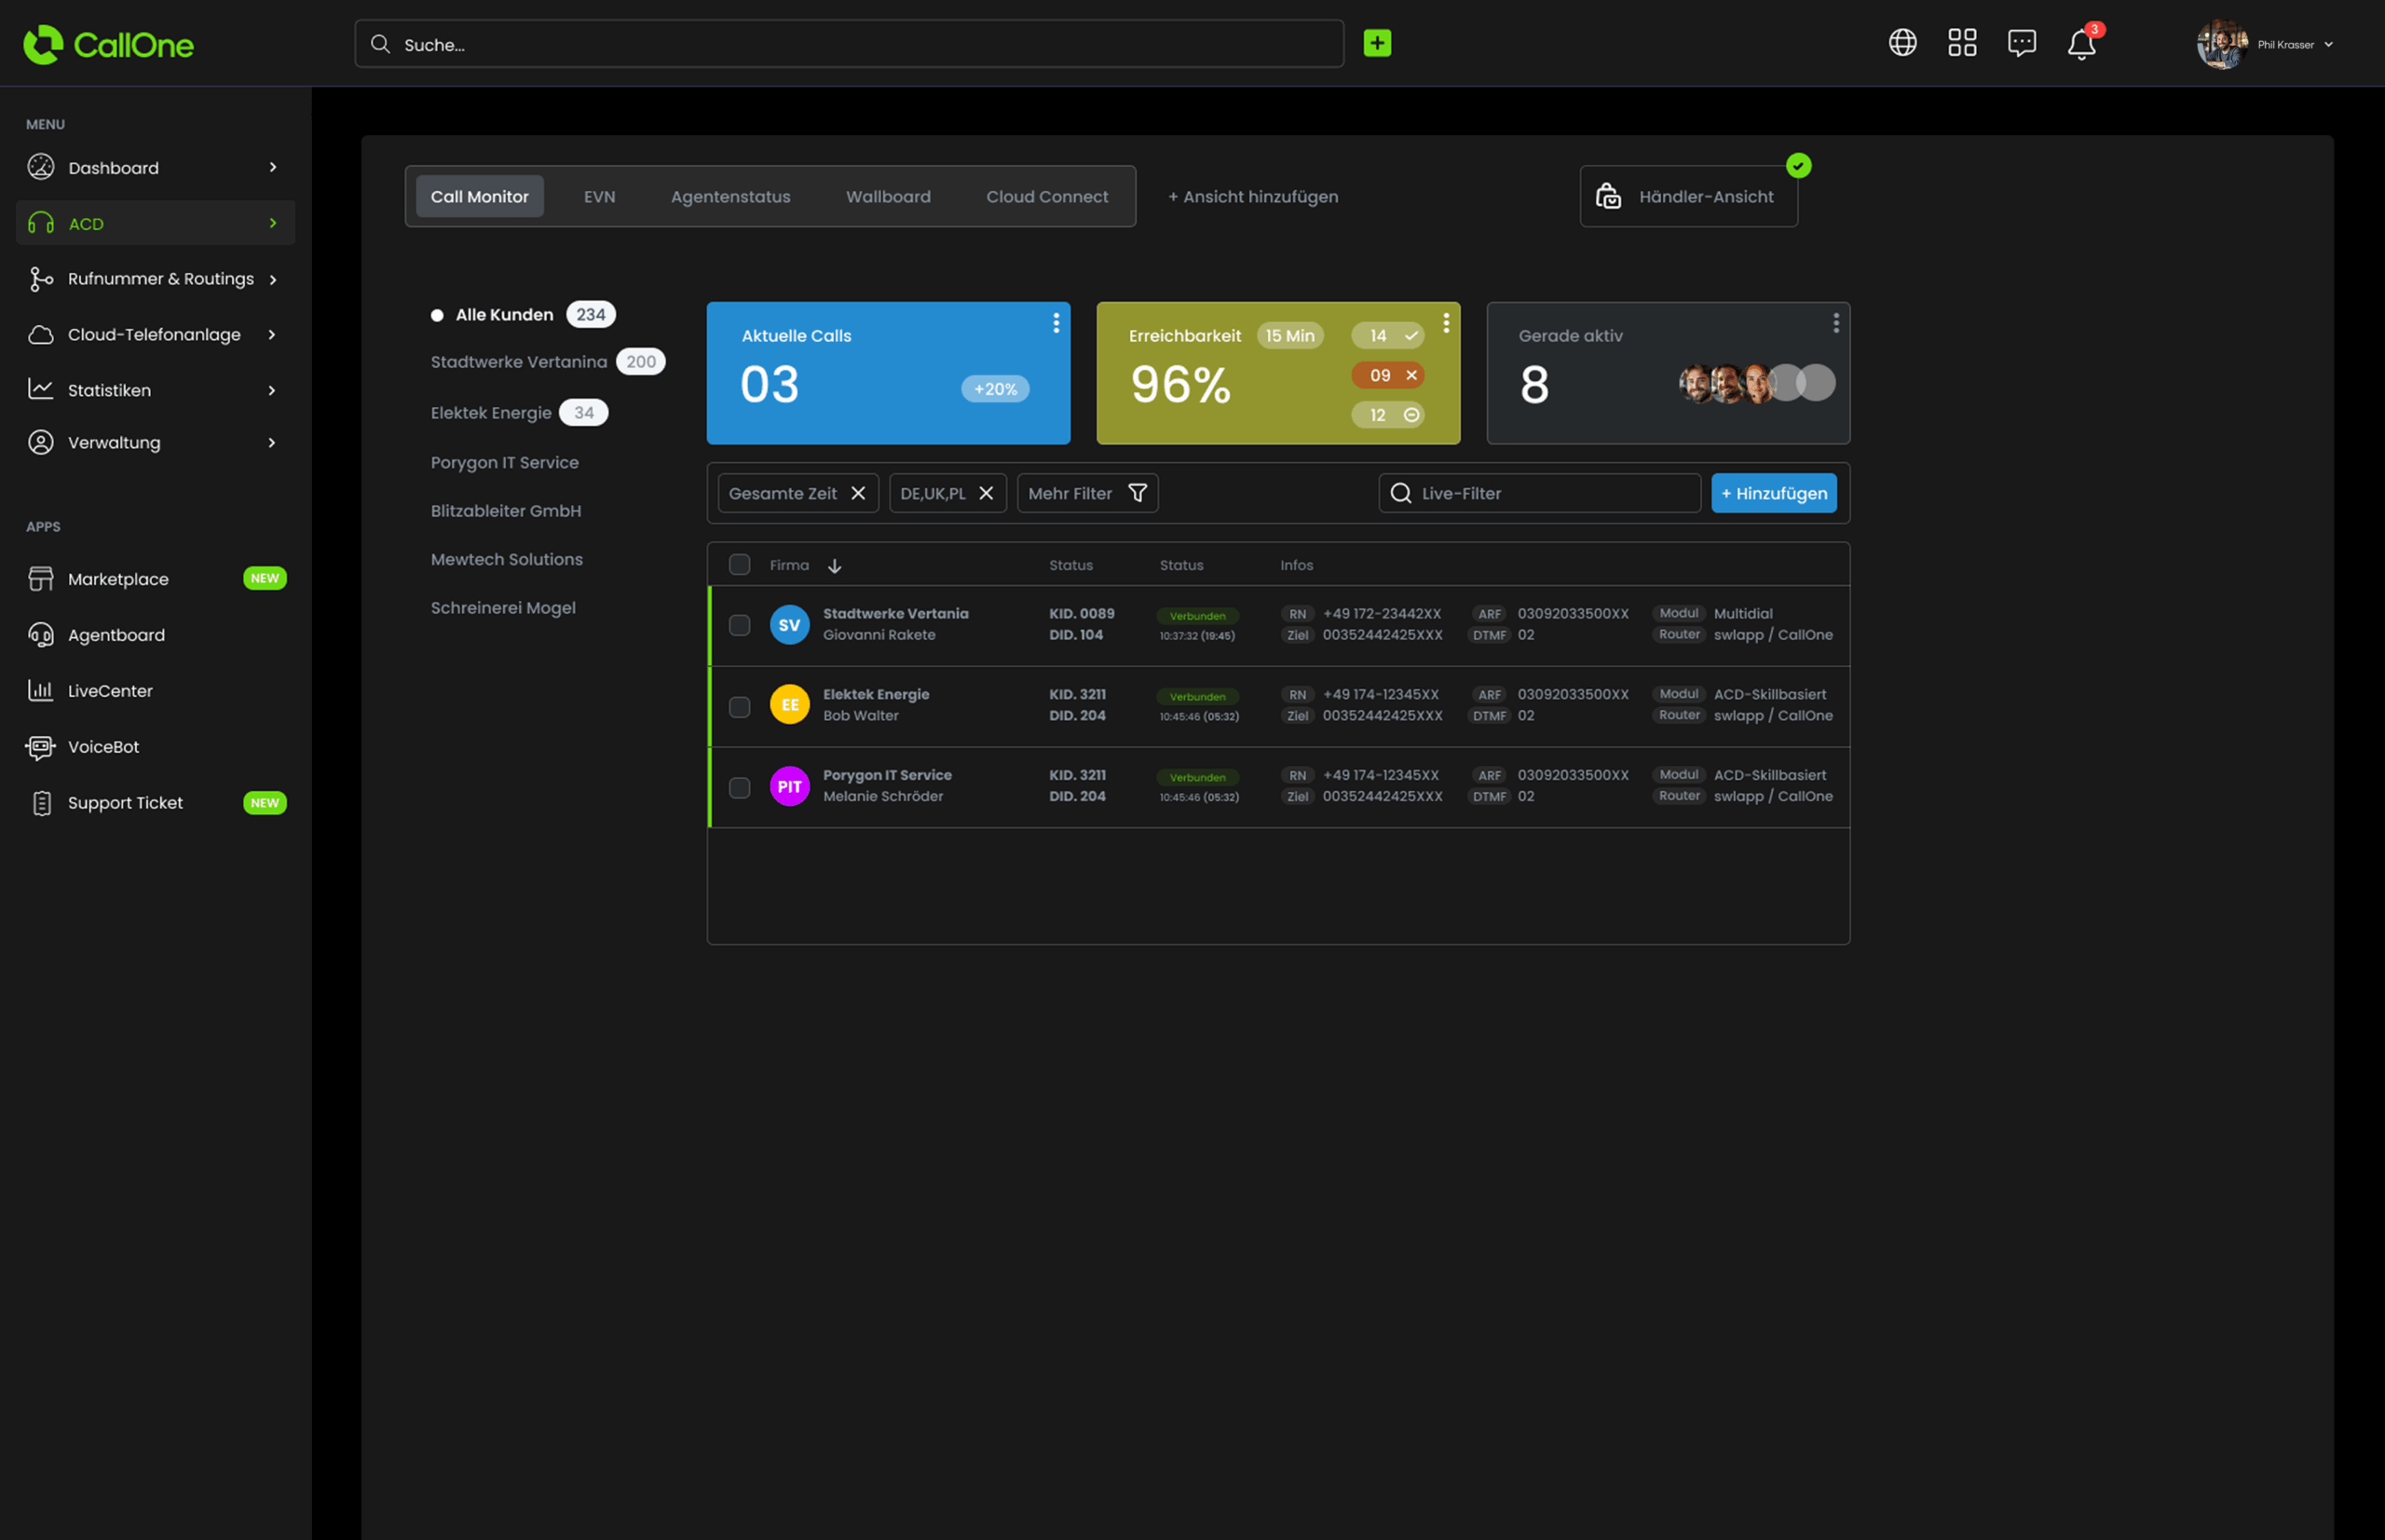
Task: Expand the ACD menu chevron
Action: [x=272, y=223]
